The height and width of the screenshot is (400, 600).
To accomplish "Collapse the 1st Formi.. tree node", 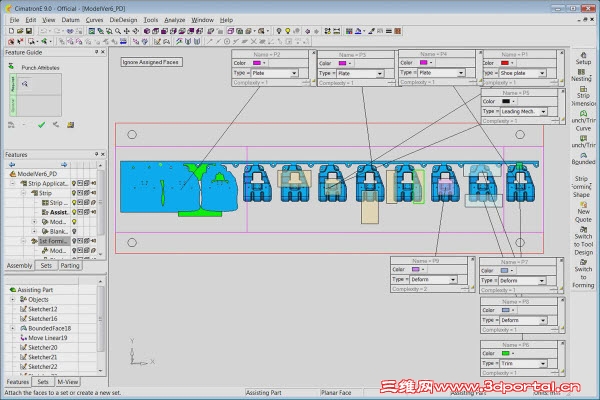I will click(23, 241).
